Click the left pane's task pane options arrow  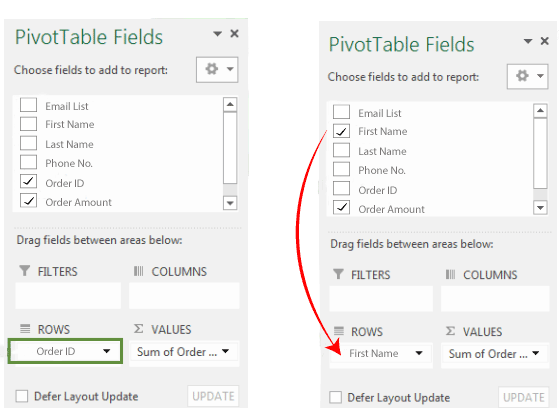click(217, 34)
